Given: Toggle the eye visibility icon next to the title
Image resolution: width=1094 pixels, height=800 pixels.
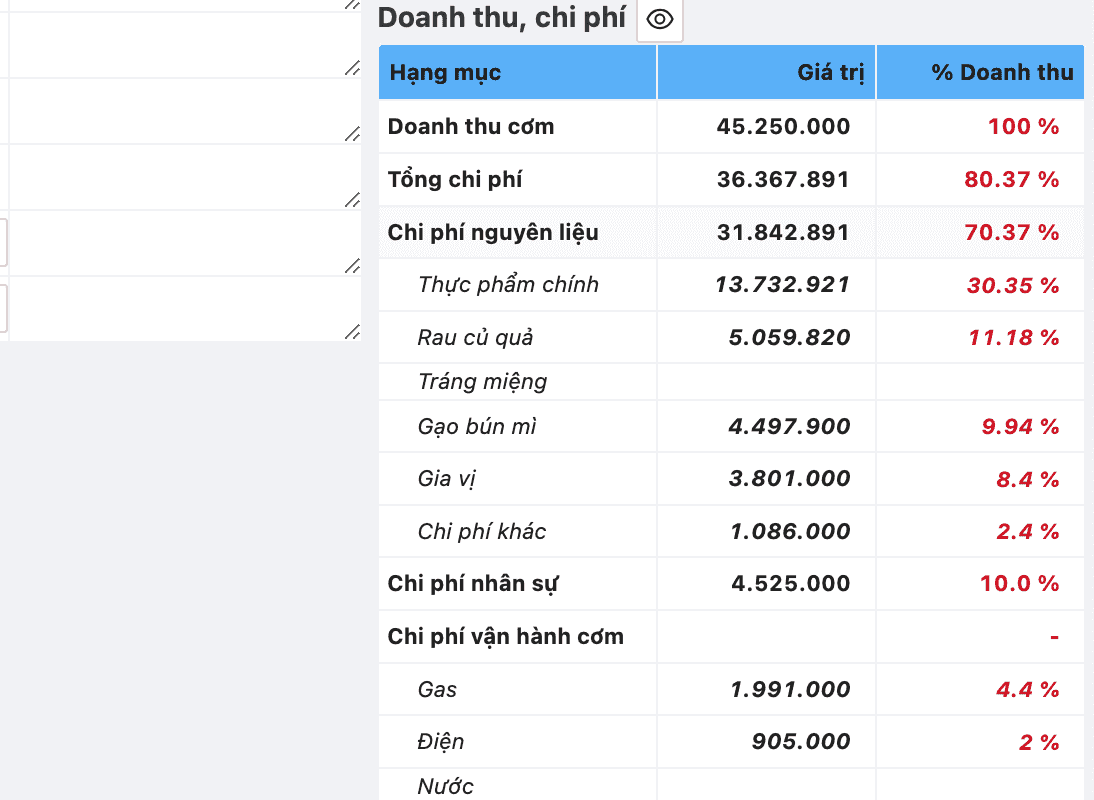Looking at the screenshot, I should pos(659,19).
